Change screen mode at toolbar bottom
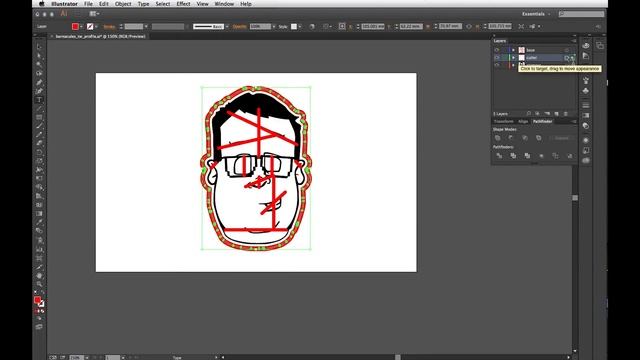Viewport: 640px width, 360px height. click(x=39, y=327)
